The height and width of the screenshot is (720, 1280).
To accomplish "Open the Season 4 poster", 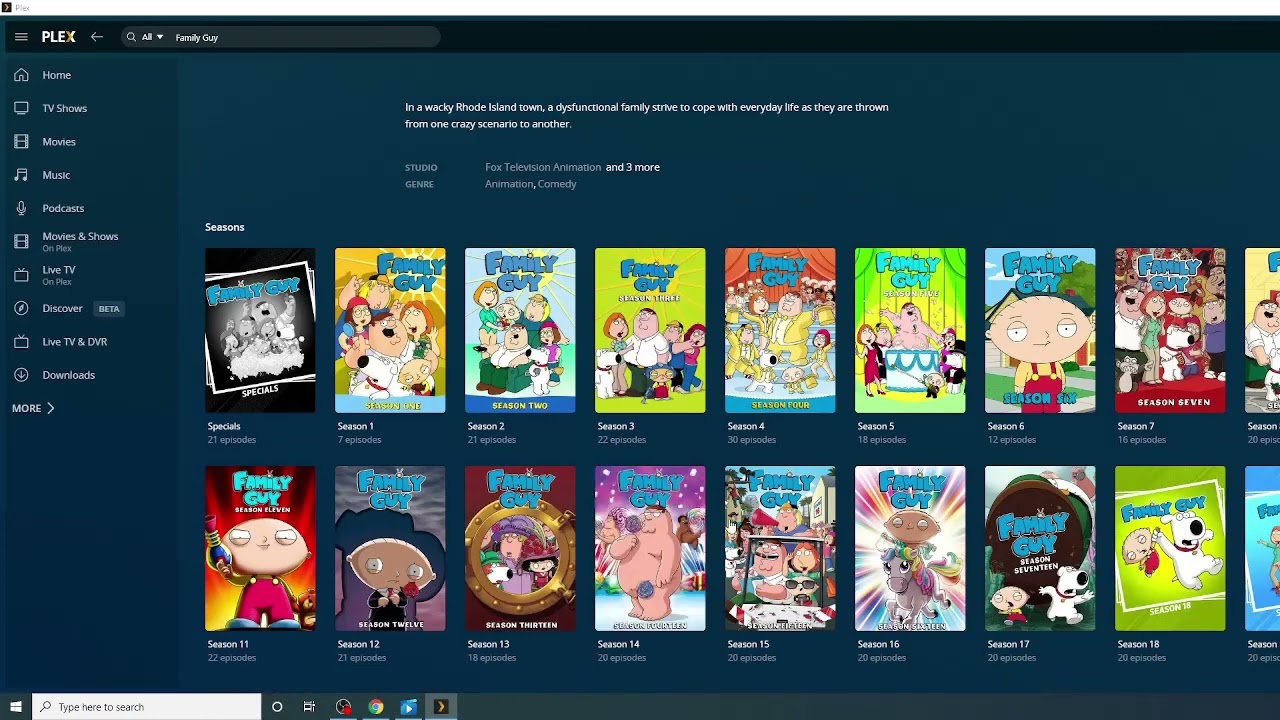I will pyautogui.click(x=780, y=330).
